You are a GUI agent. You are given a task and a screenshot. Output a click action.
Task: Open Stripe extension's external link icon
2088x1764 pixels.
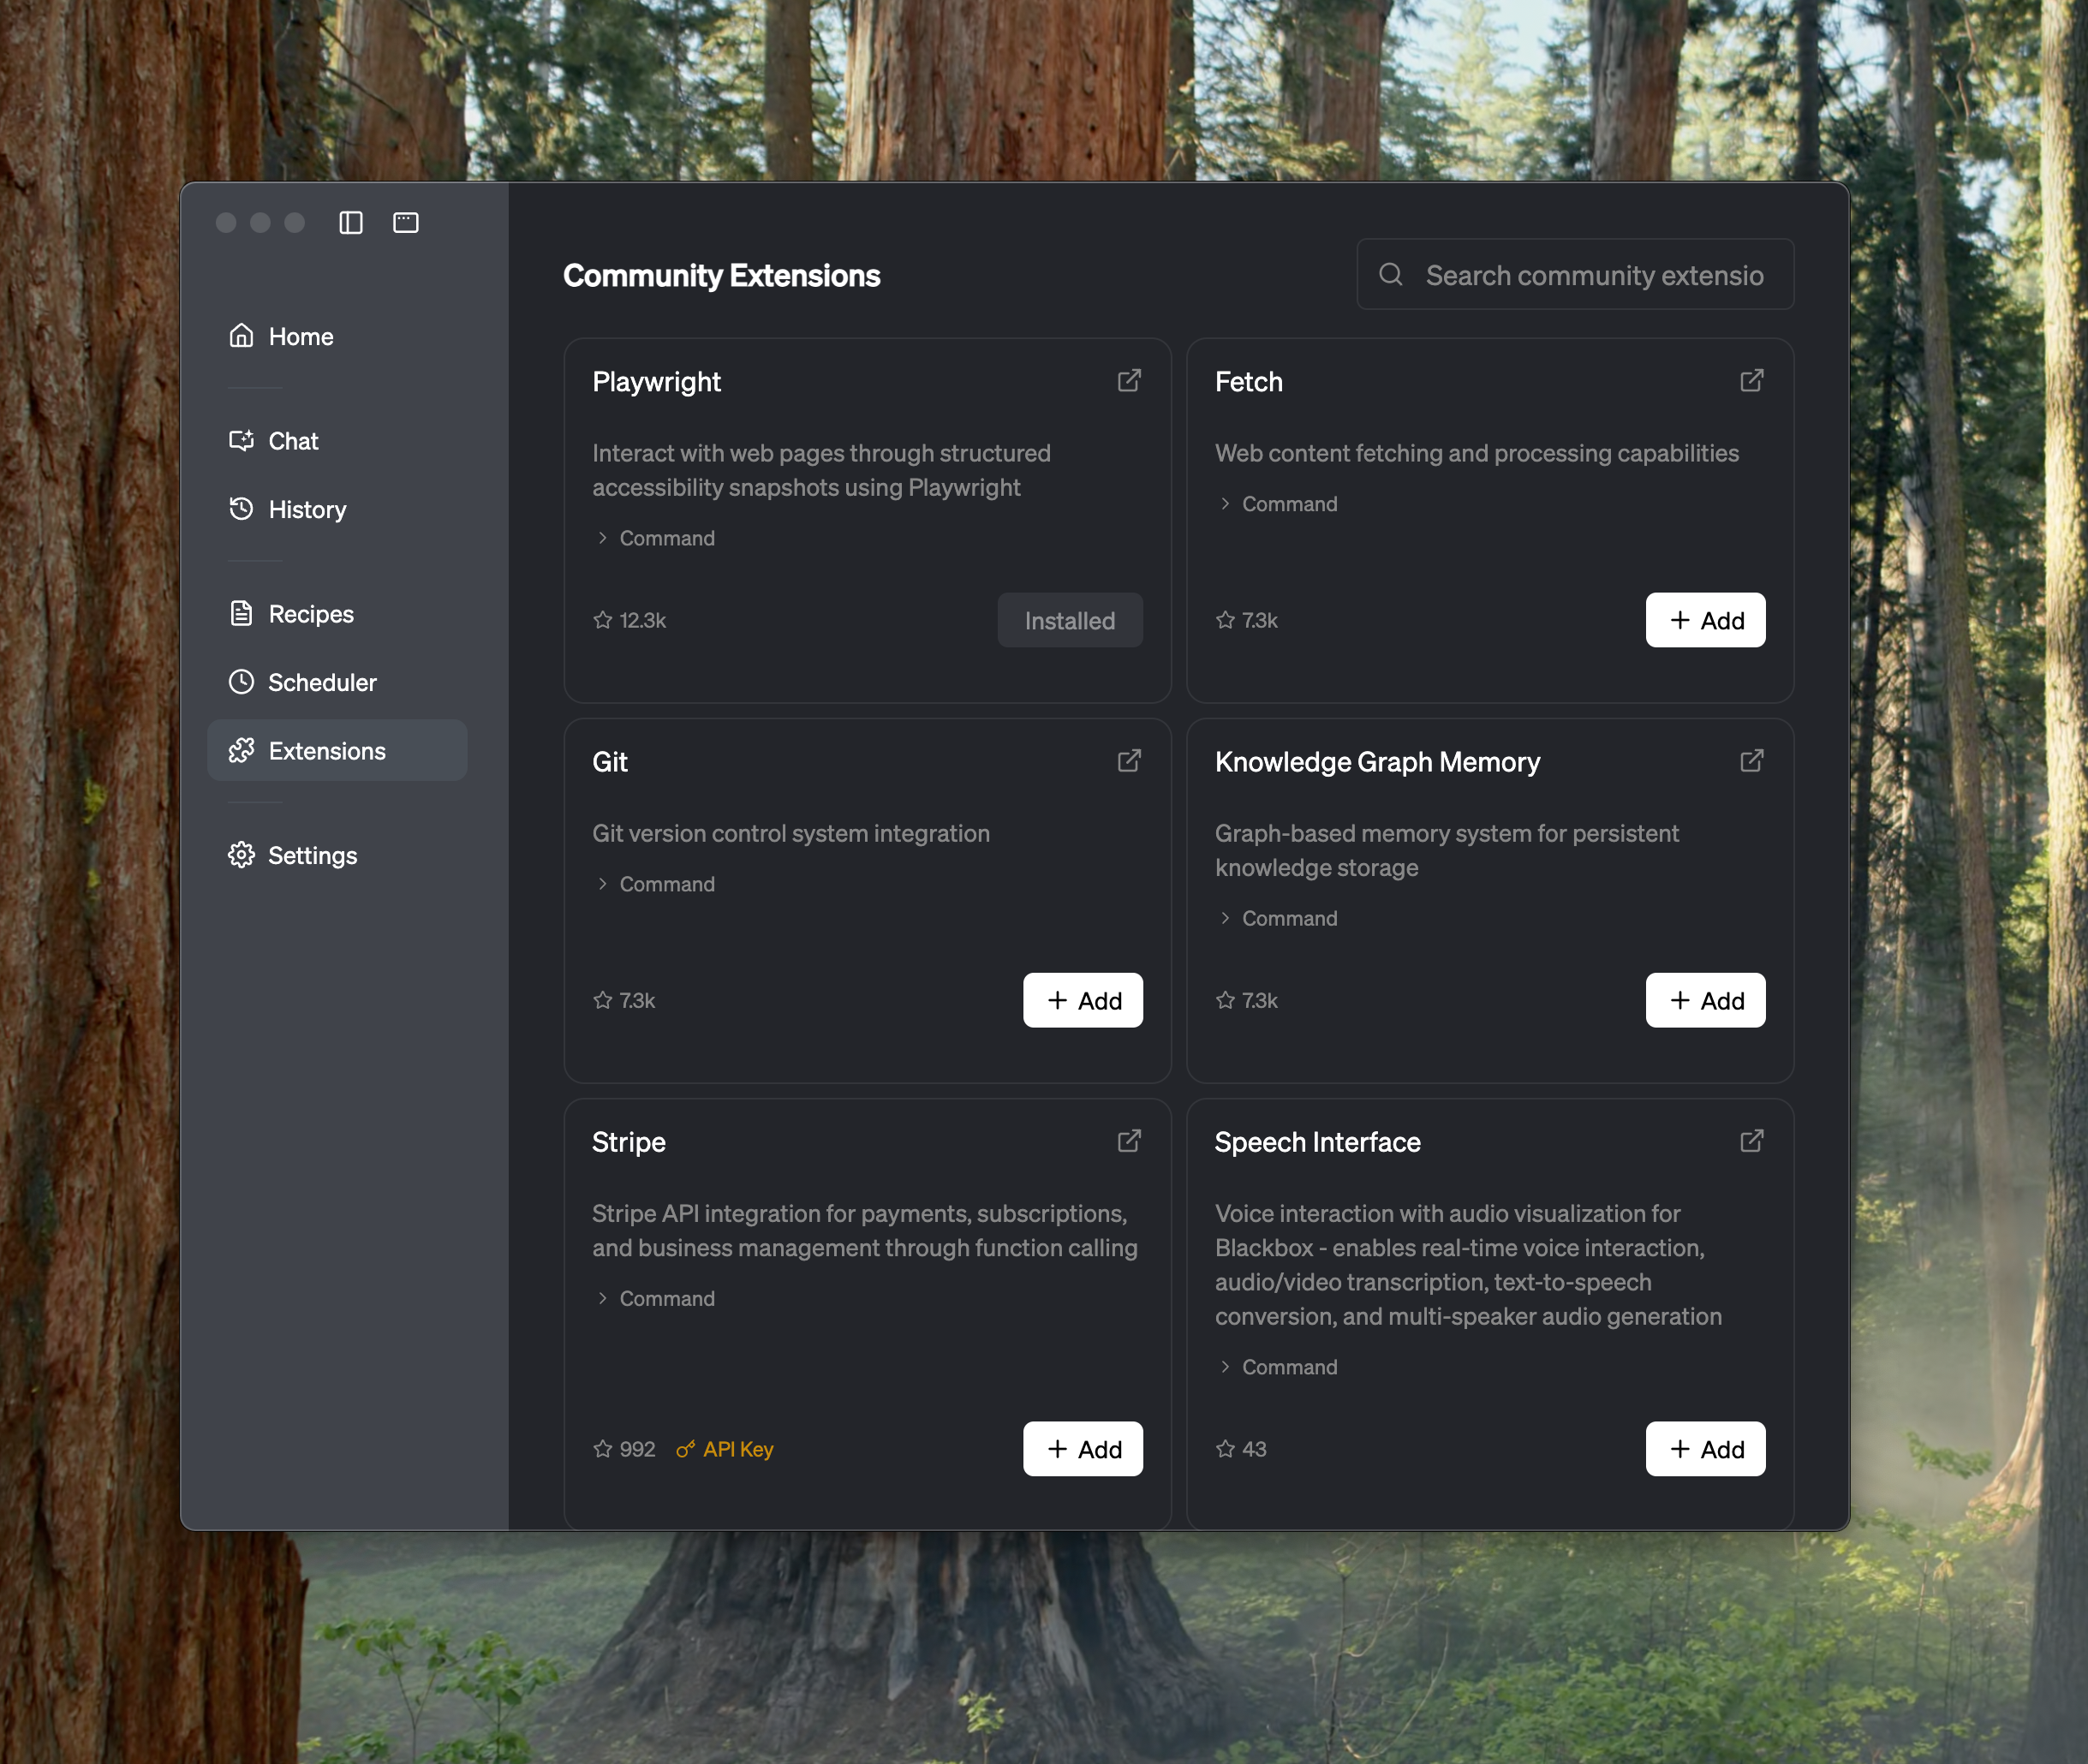pos(1129,1141)
